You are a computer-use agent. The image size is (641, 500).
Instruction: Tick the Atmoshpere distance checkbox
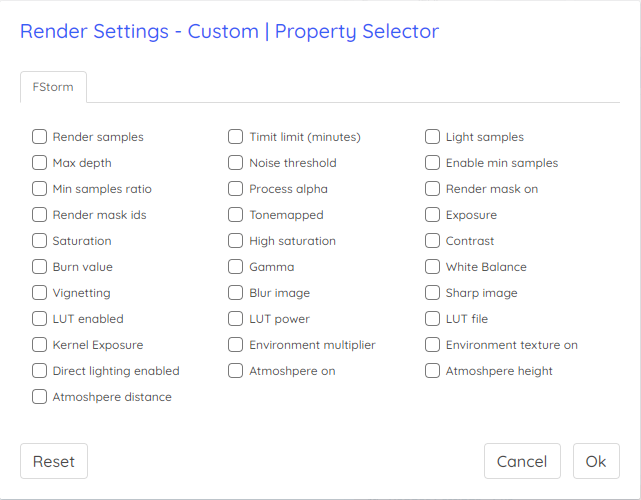click(39, 397)
